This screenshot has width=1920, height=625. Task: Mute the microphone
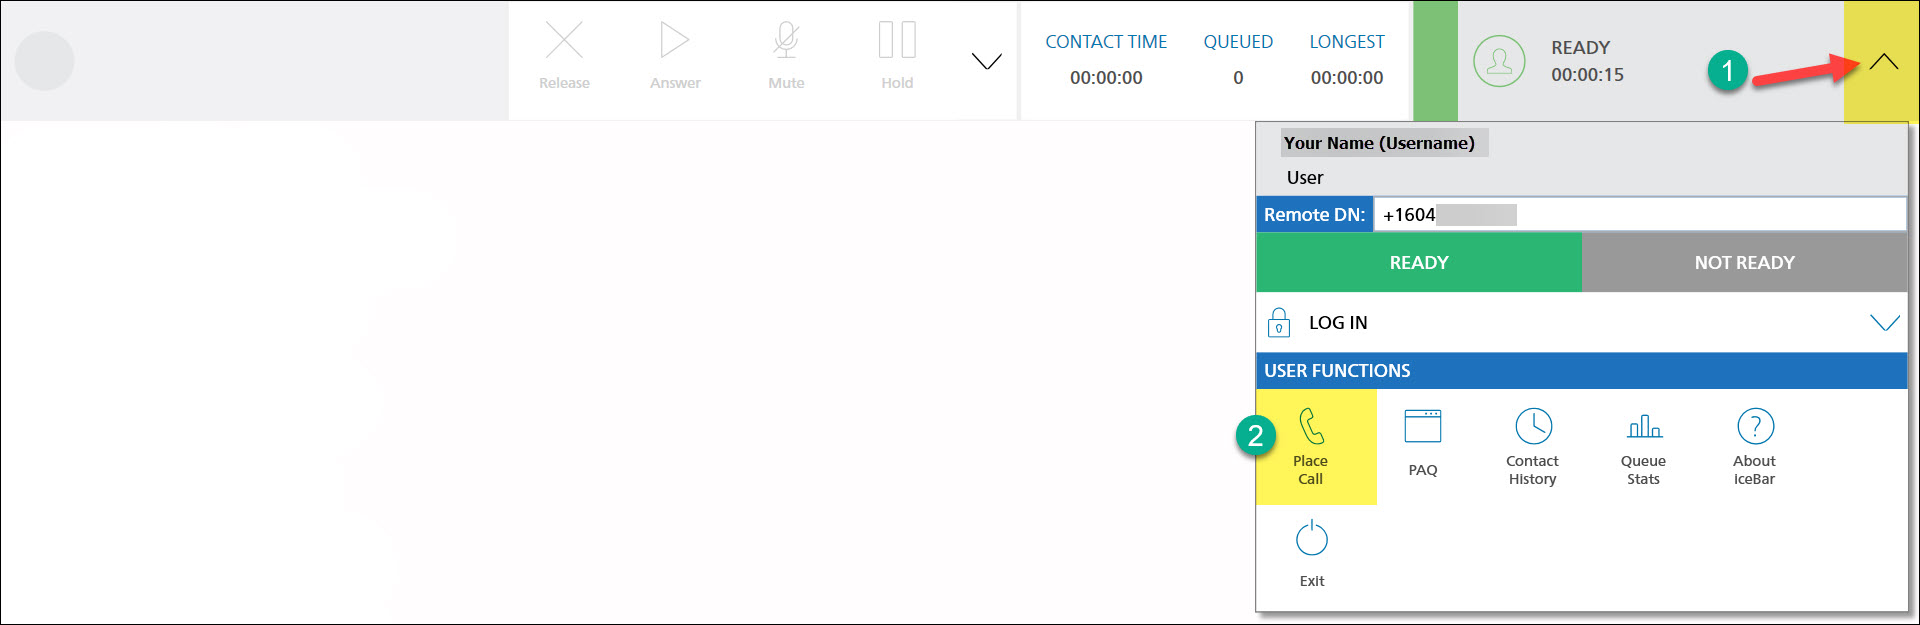click(786, 41)
